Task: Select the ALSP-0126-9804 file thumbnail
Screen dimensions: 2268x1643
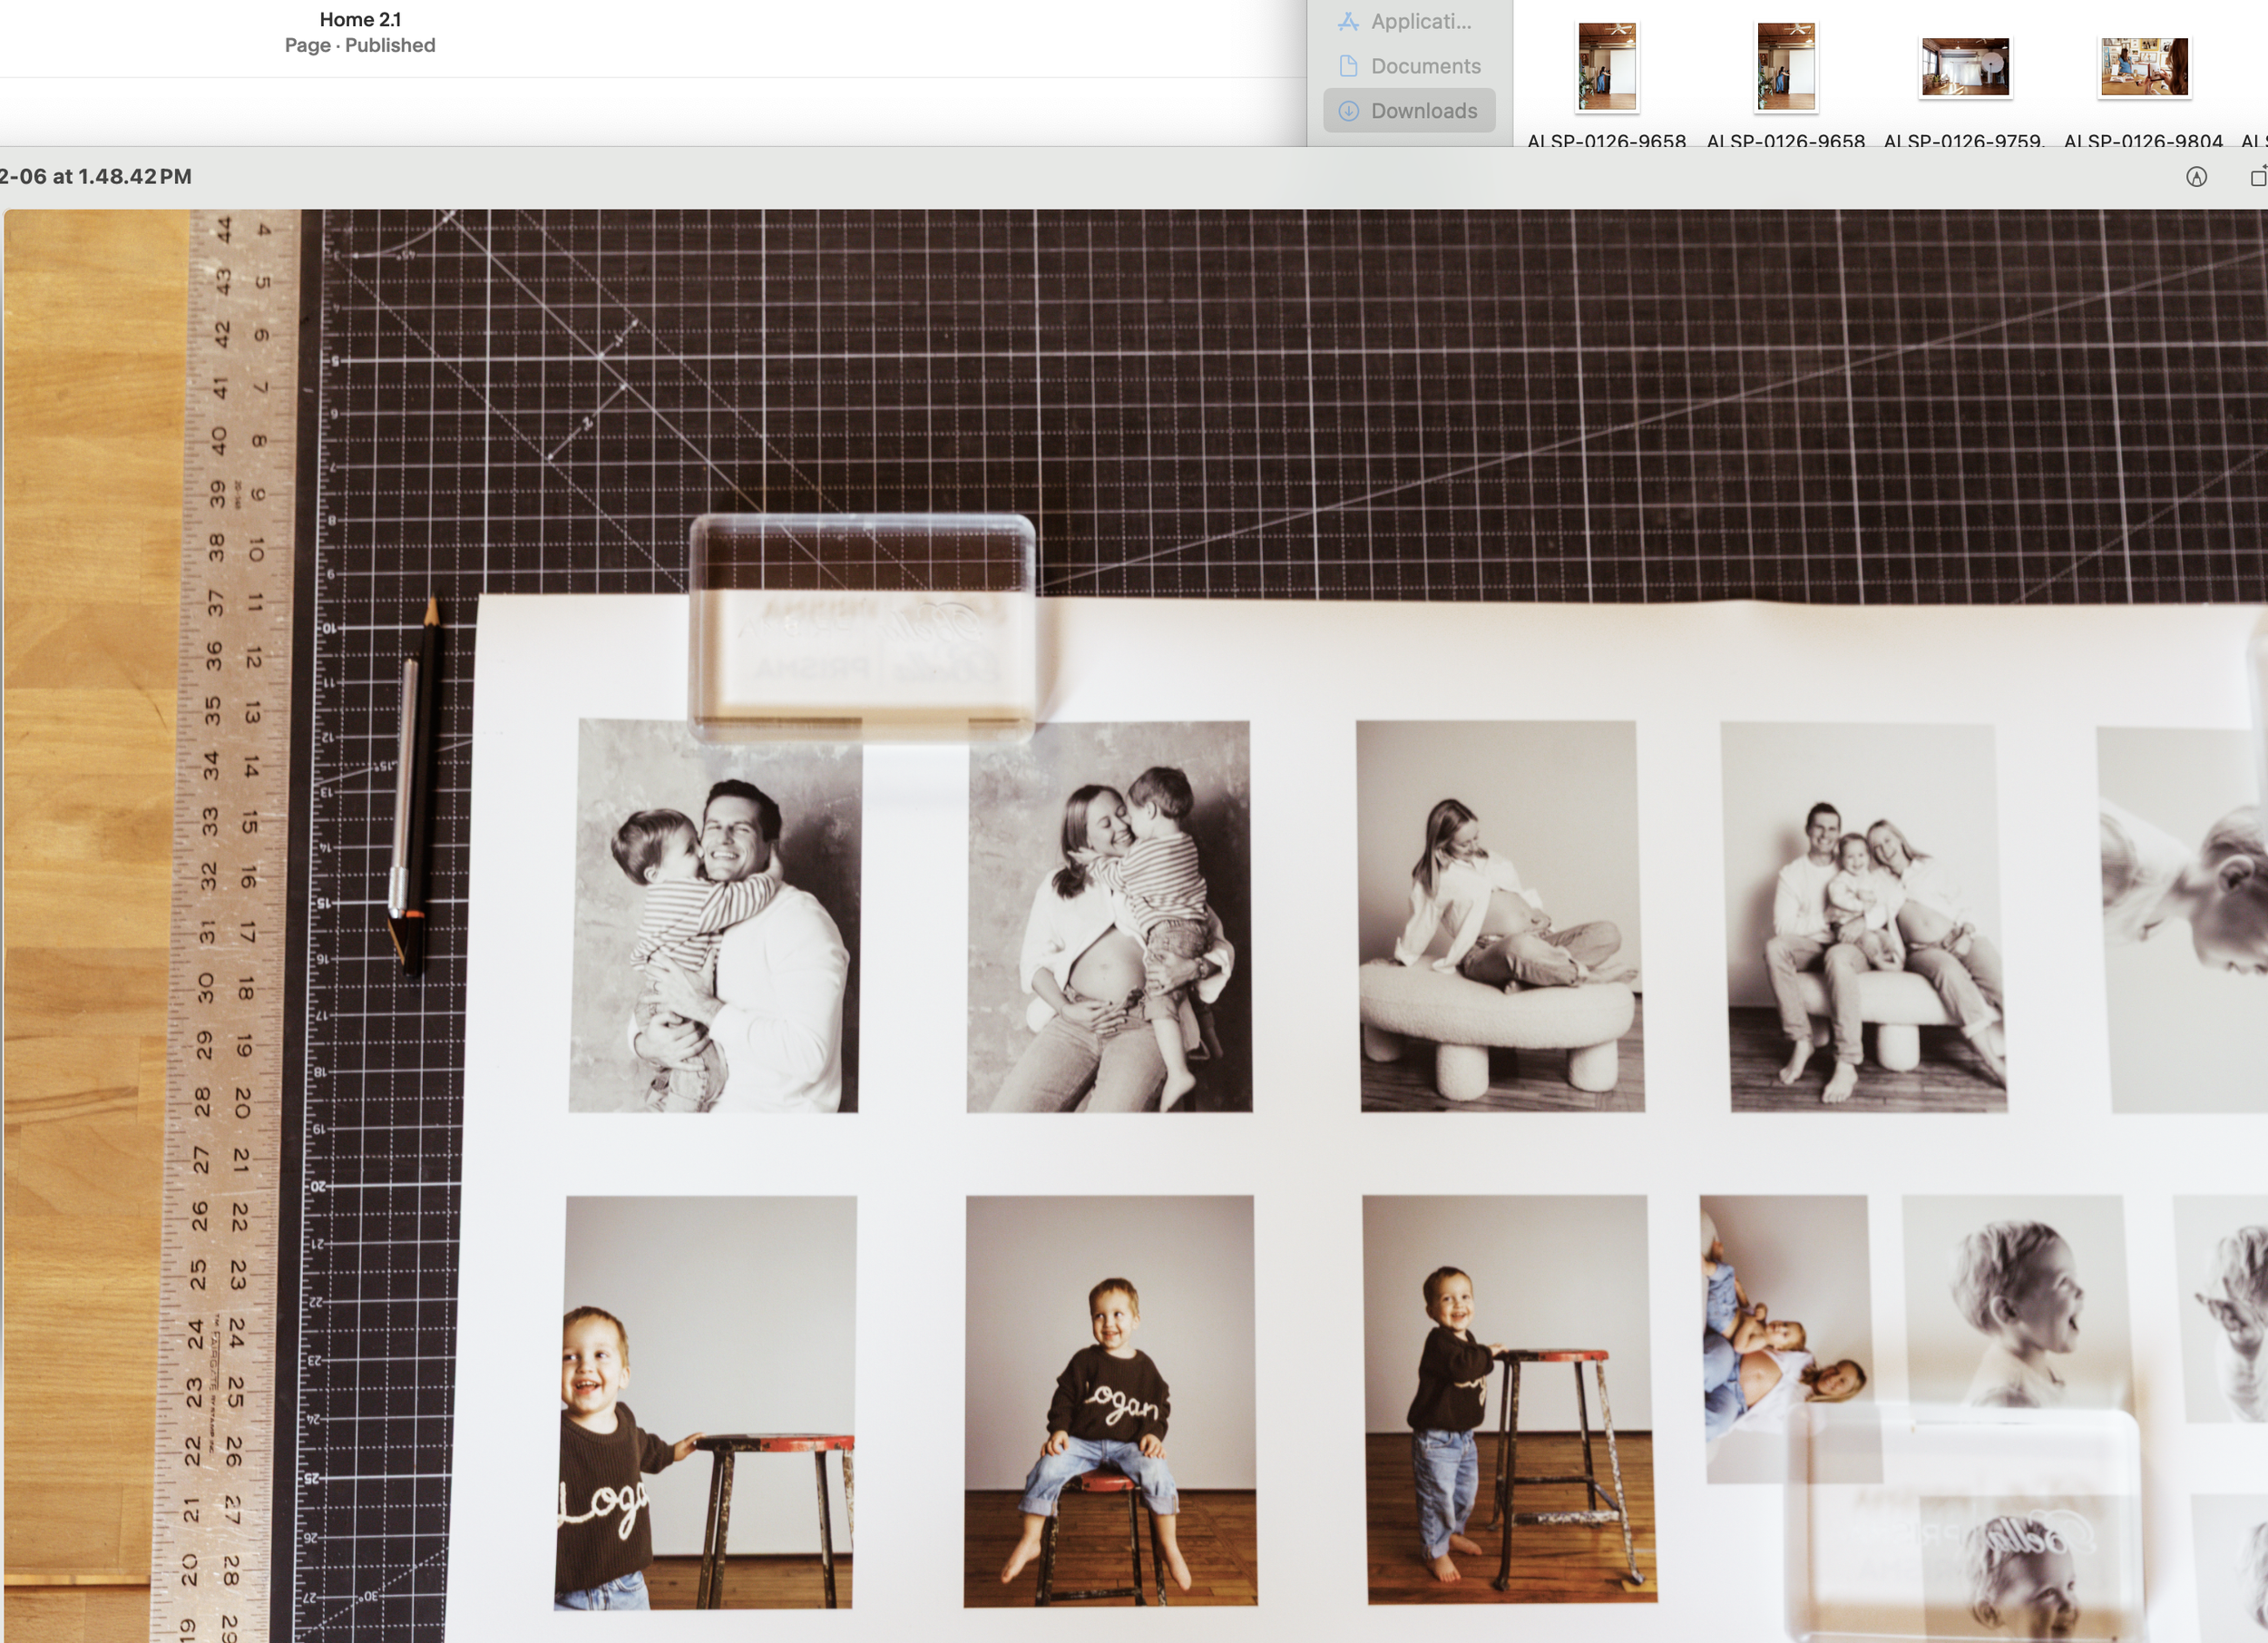Action: pos(2144,67)
